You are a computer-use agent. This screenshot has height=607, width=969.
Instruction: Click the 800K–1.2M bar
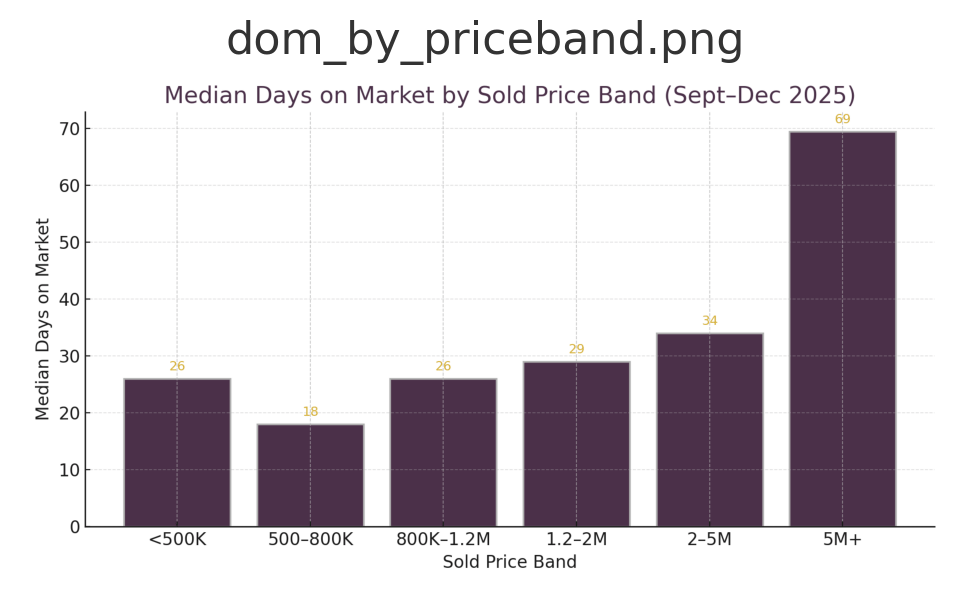(443, 452)
